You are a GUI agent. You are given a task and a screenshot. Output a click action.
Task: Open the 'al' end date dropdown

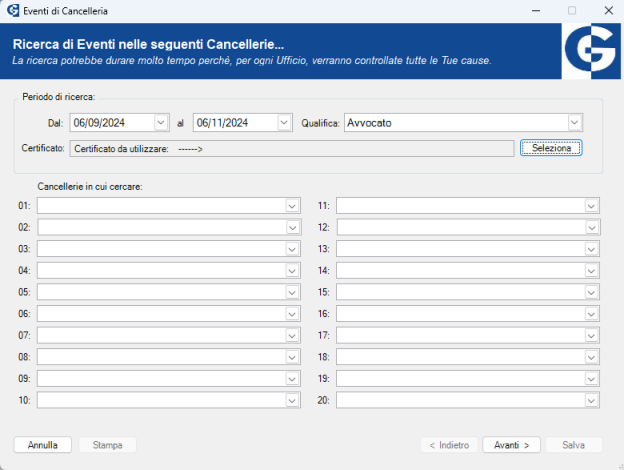tap(284, 123)
